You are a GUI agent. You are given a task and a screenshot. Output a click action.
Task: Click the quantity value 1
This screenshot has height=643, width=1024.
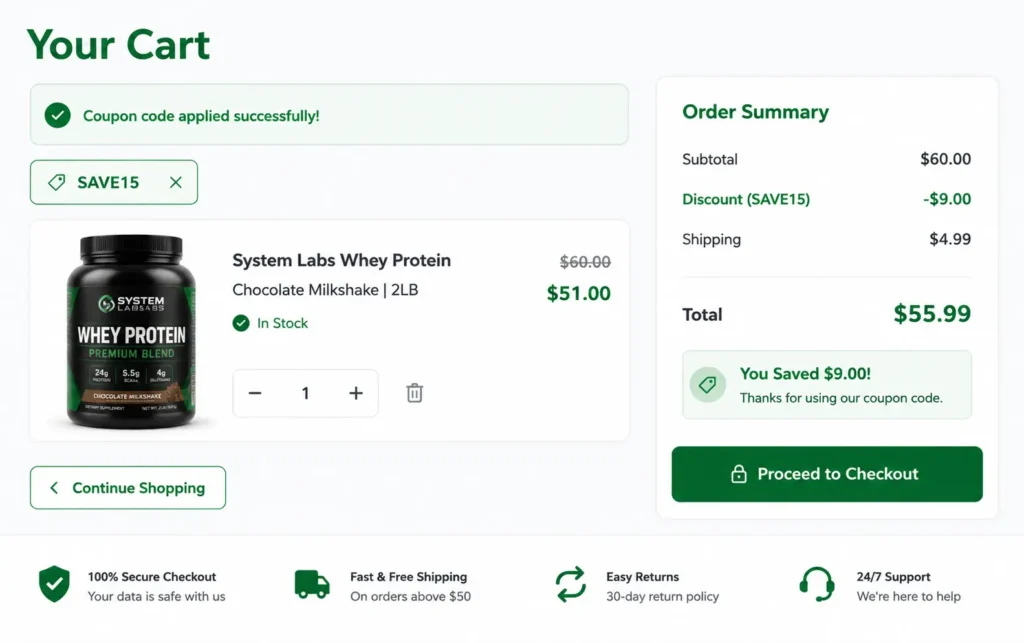(305, 393)
